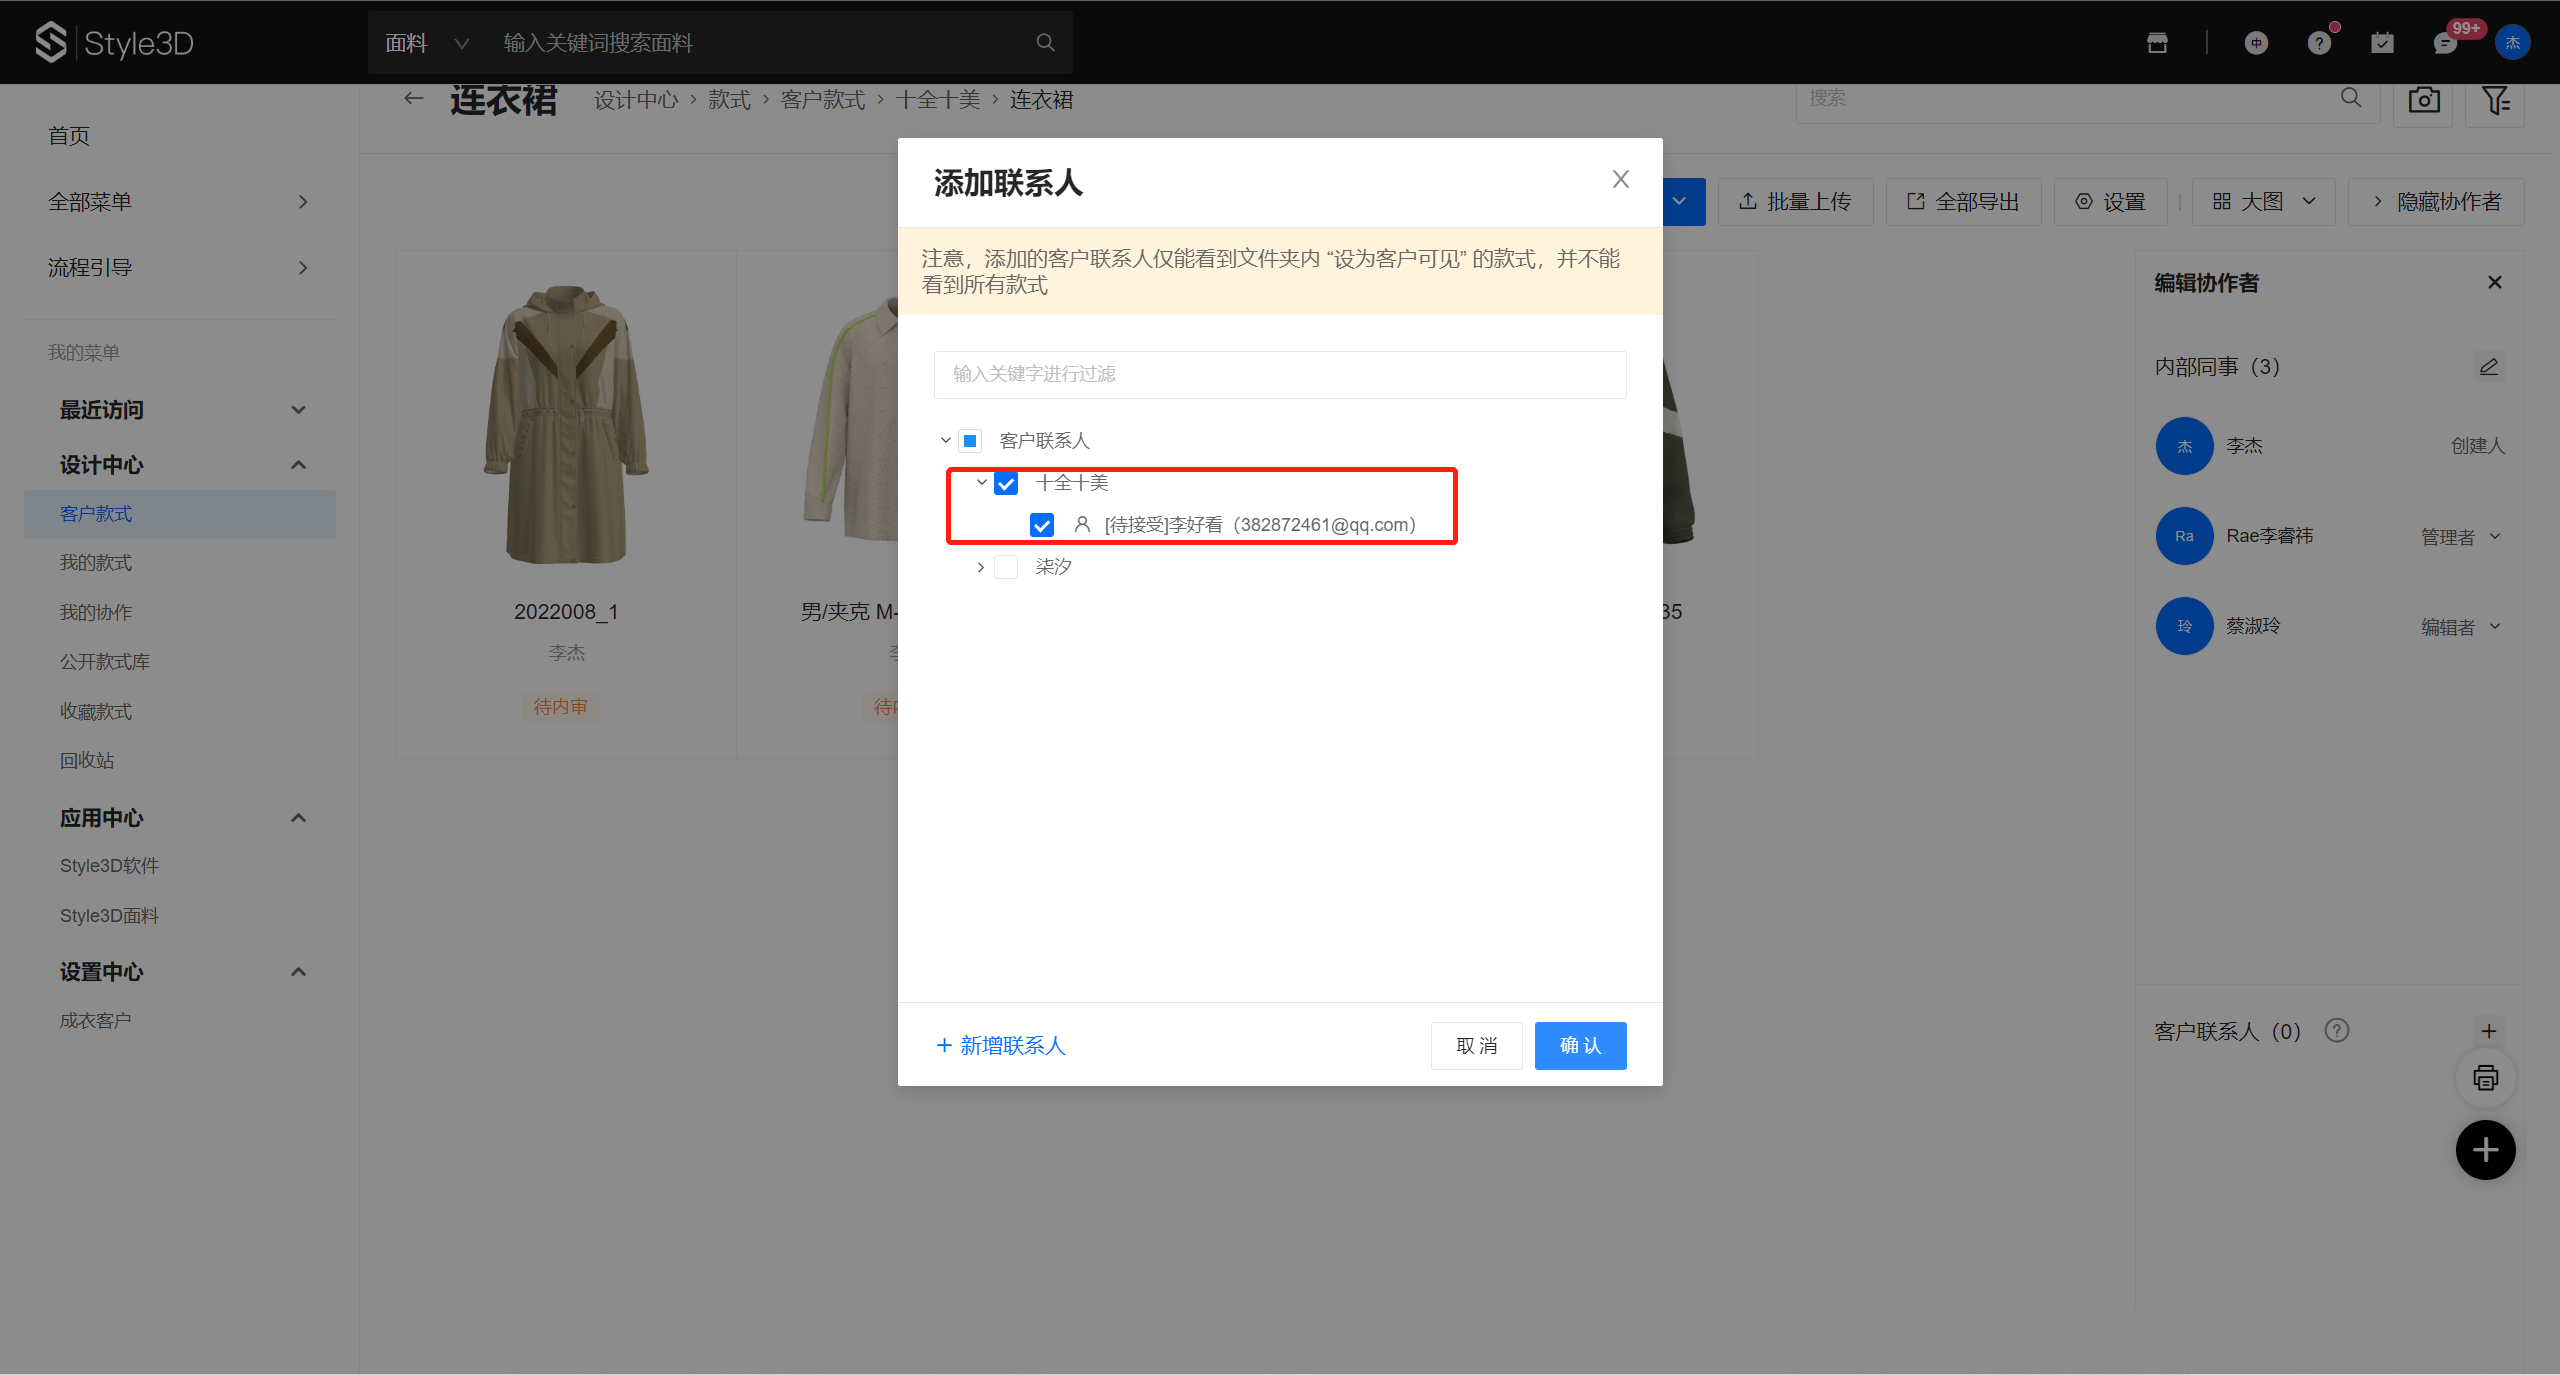Select 公开款式库 sidebar item

pos(105,662)
